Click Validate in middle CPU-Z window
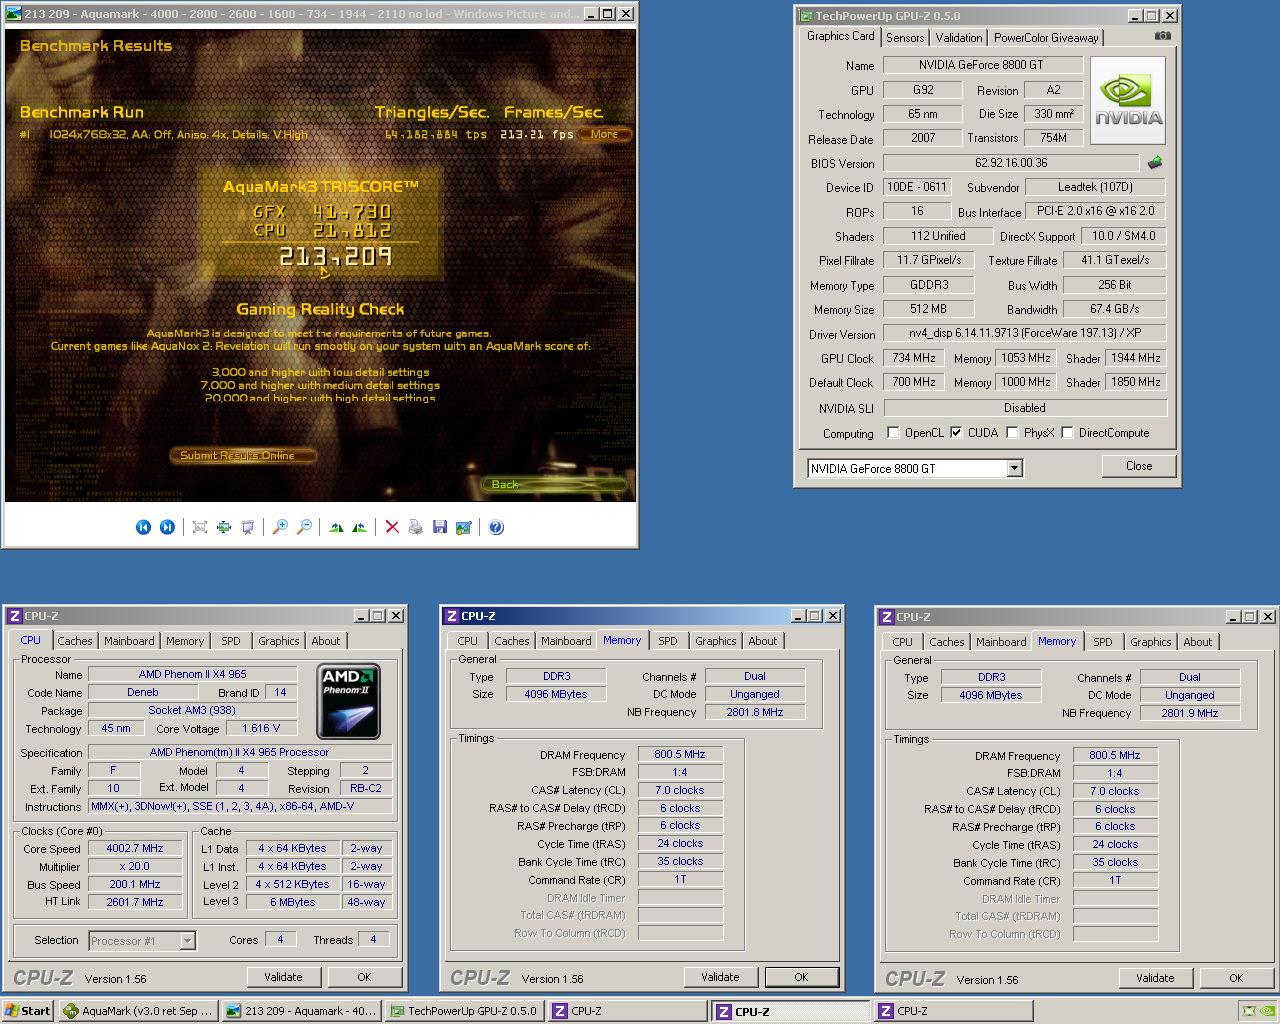 click(720, 977)
